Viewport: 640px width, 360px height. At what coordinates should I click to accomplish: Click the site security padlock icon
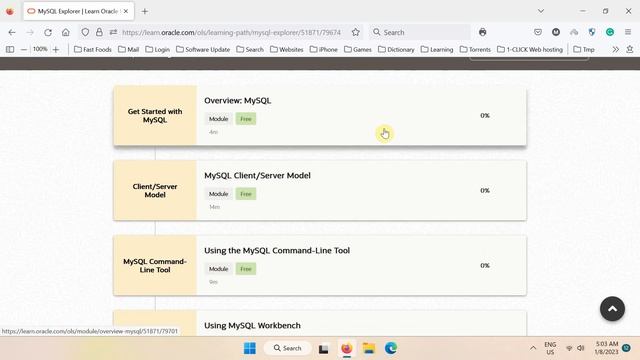(x=99, y=32)
